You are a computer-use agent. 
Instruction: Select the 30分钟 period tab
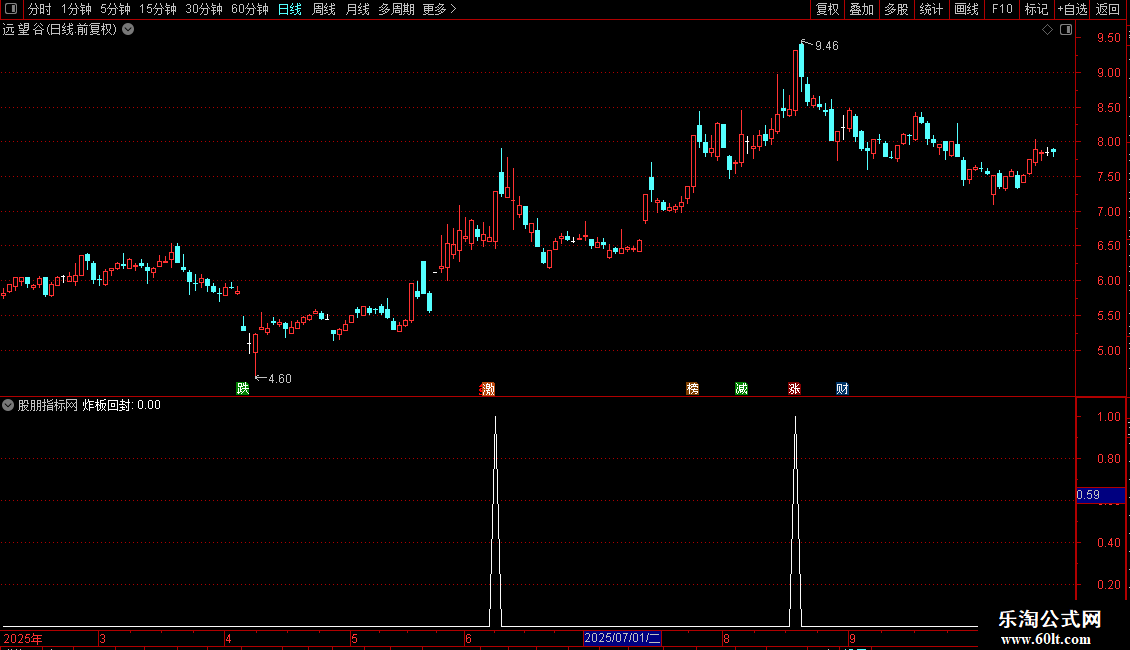click(x=203, y=9)
